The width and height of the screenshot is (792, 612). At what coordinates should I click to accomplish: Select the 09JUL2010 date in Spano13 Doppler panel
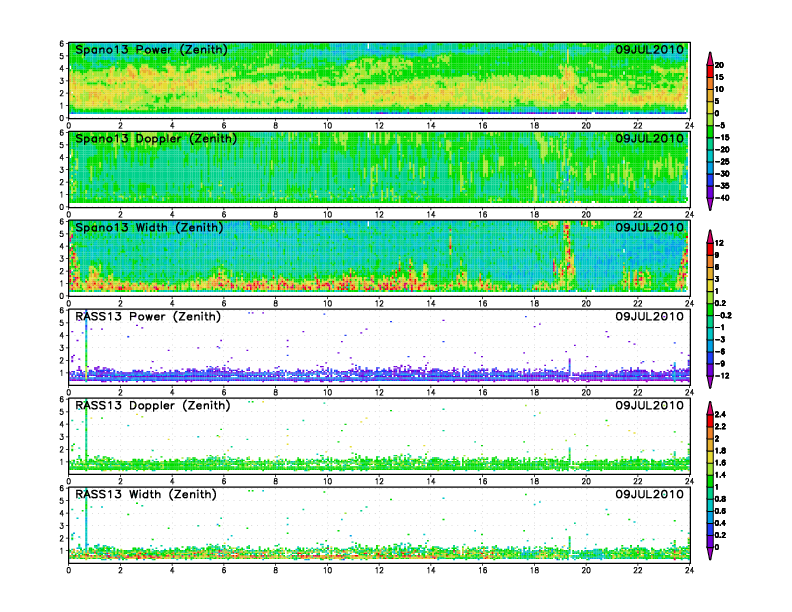649,138
